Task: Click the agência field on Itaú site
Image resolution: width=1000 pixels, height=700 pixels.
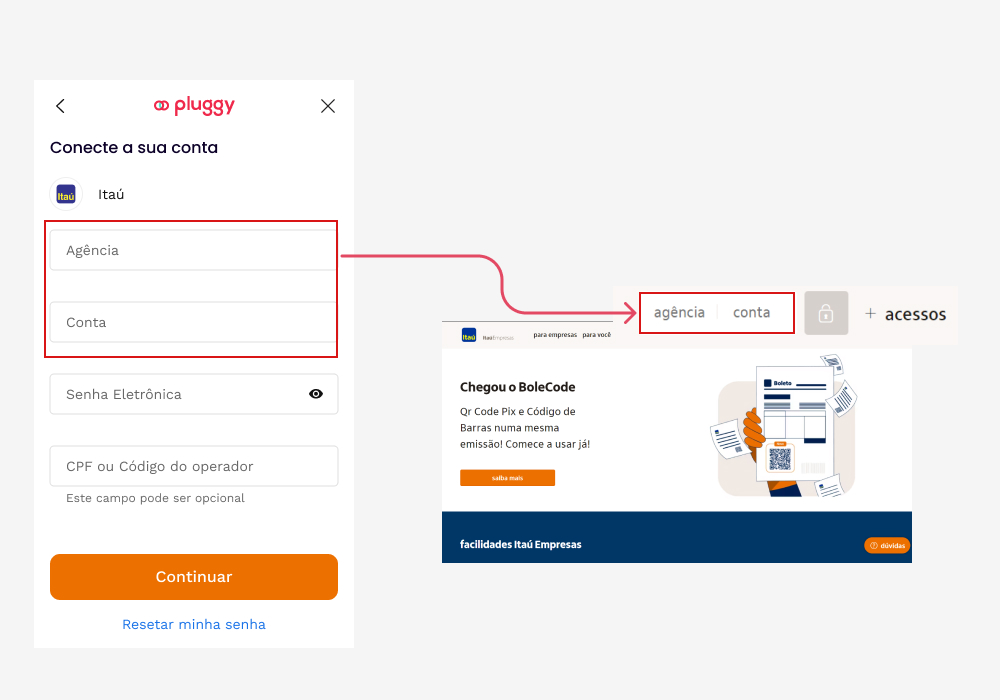Action: pyautogui.click(x=679, y=312)
